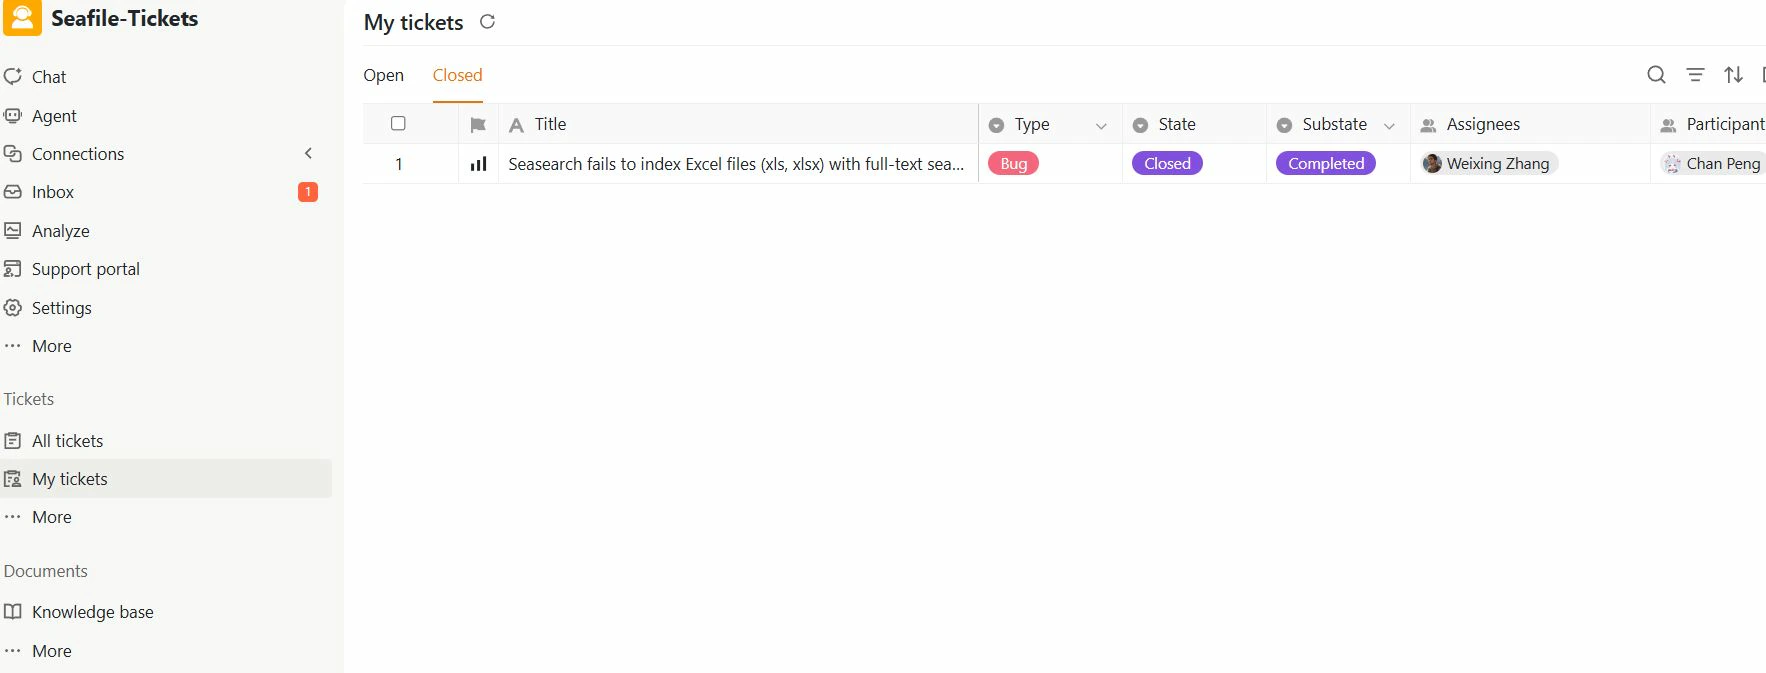This screenshot has width=1766, height=673.
Task: Open the Inbox icon in sidebar
Action: [x=13, y=192]
